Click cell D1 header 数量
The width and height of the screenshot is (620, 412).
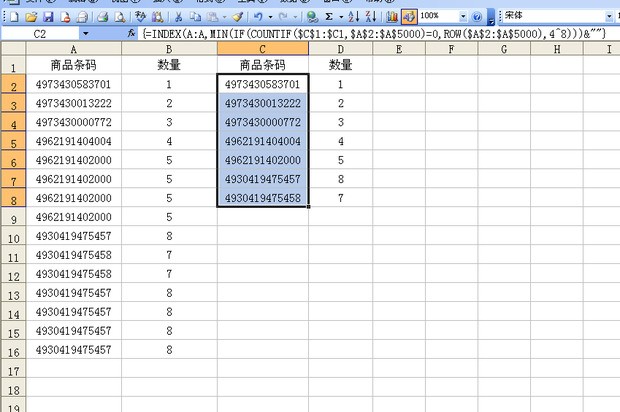pyautogui.click(x=340, y=65)
